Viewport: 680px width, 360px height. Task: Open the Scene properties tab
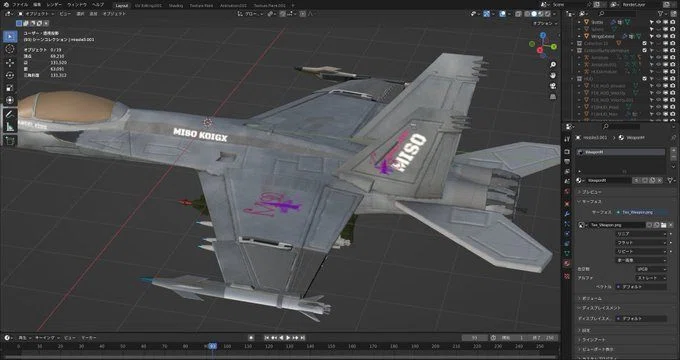click(567, 181)
